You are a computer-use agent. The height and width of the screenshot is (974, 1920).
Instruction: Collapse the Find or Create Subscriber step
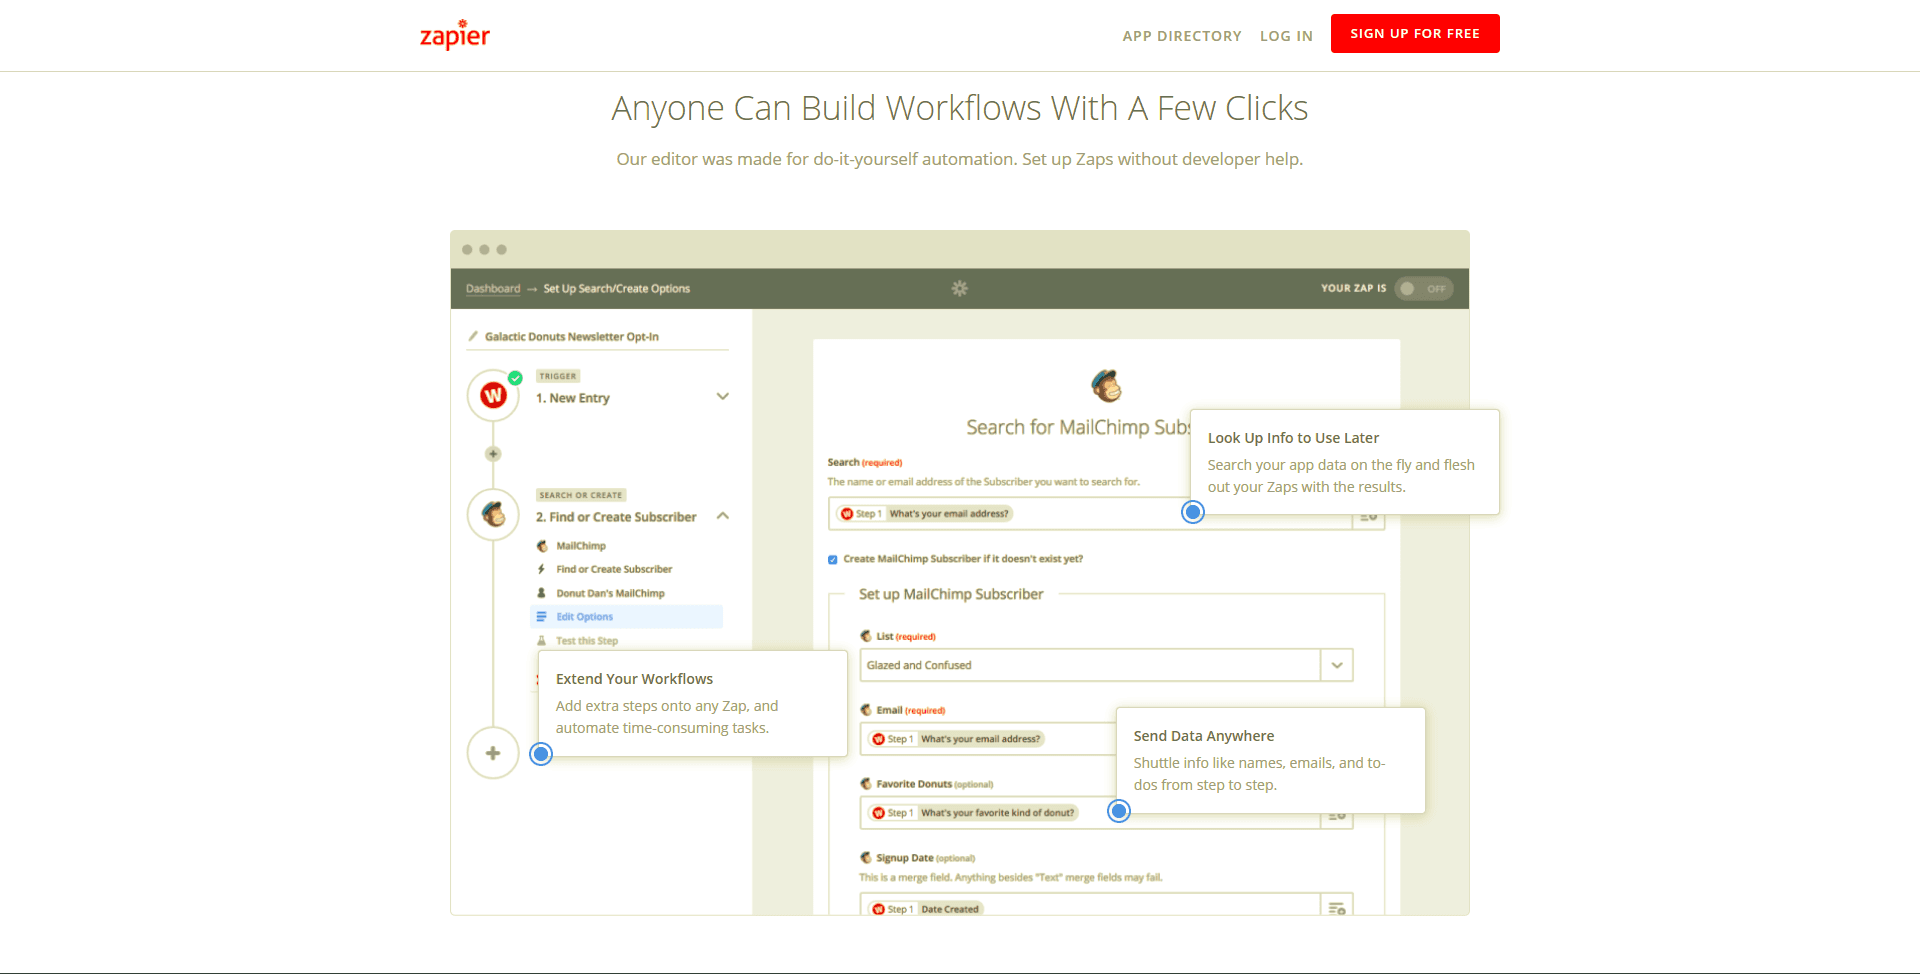click(723, 516)
